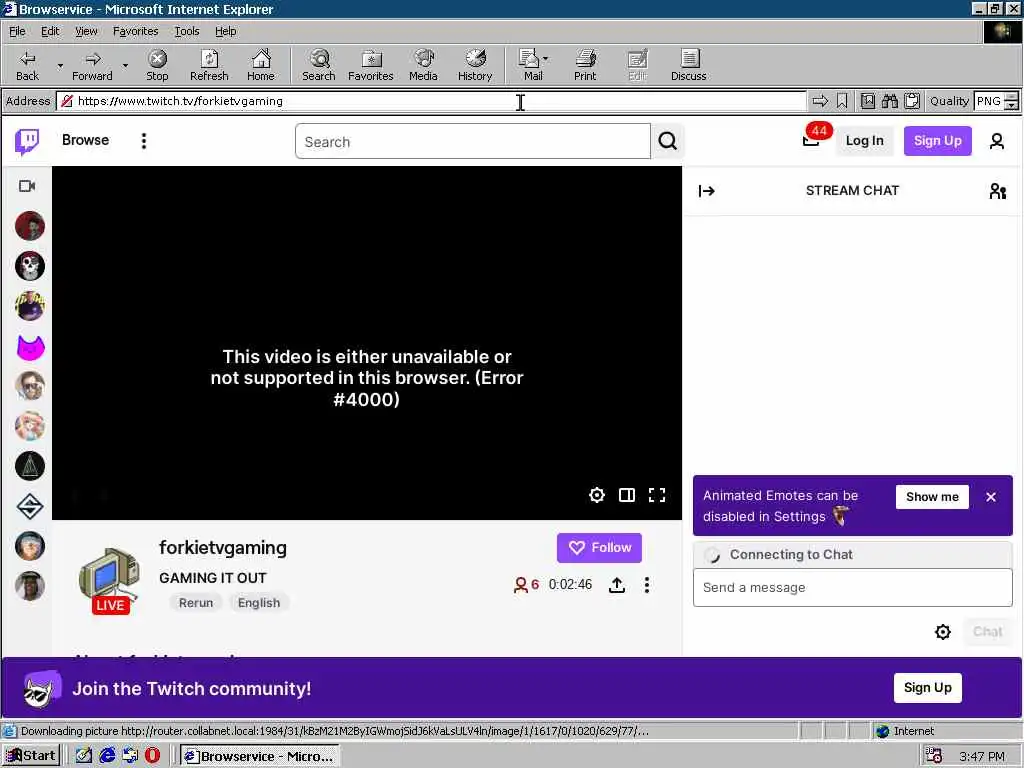
Task: Open the Favorites toolbar pane
Action: [x=371, y=65]
